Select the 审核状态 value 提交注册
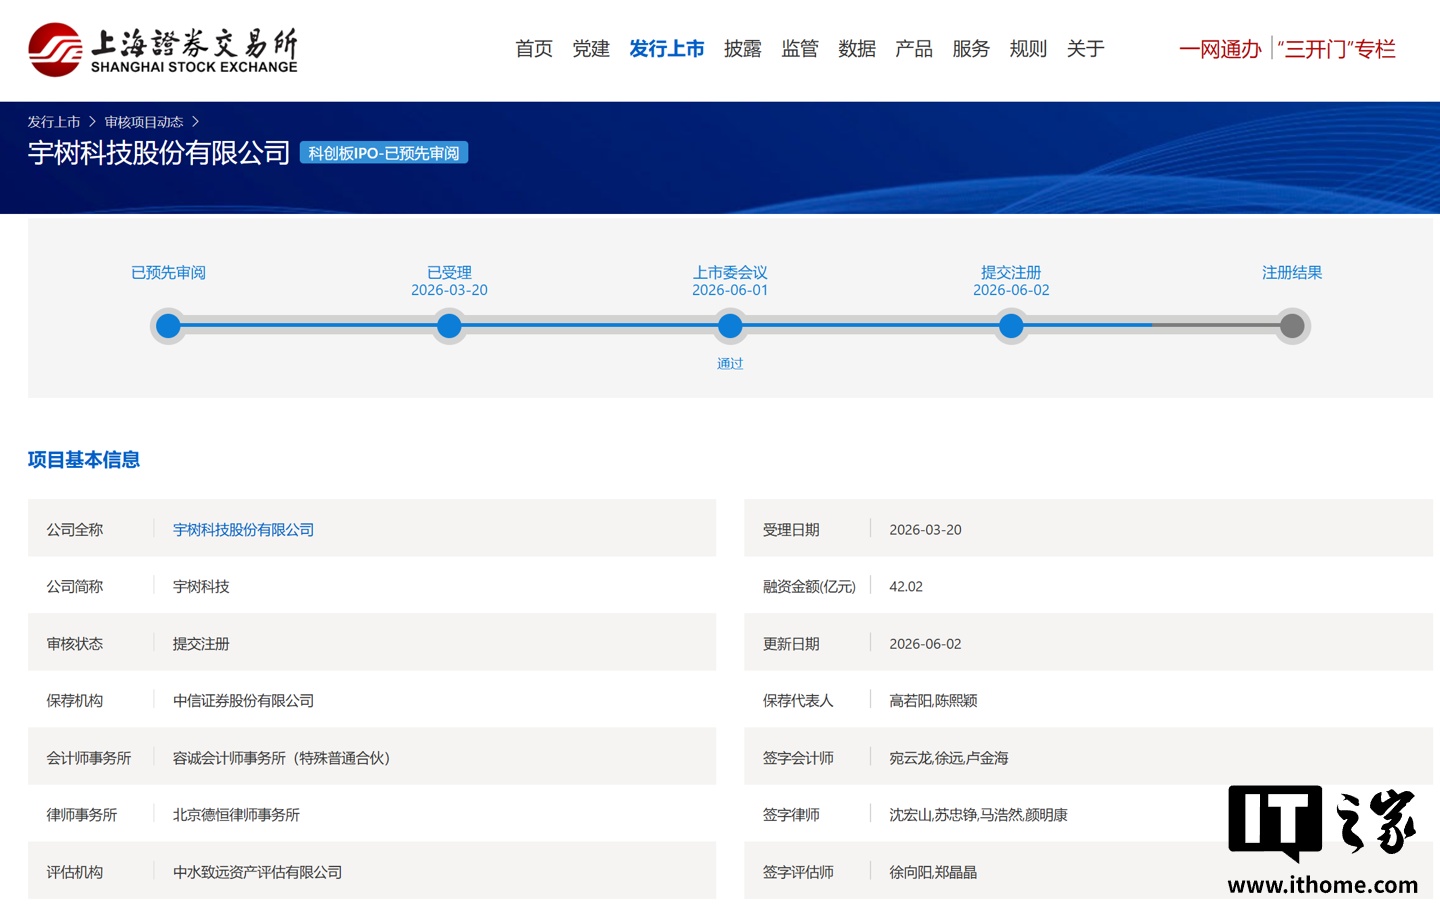Image resolution: width=1440 pixels, height=912 pixels. (x=201, y=644)
